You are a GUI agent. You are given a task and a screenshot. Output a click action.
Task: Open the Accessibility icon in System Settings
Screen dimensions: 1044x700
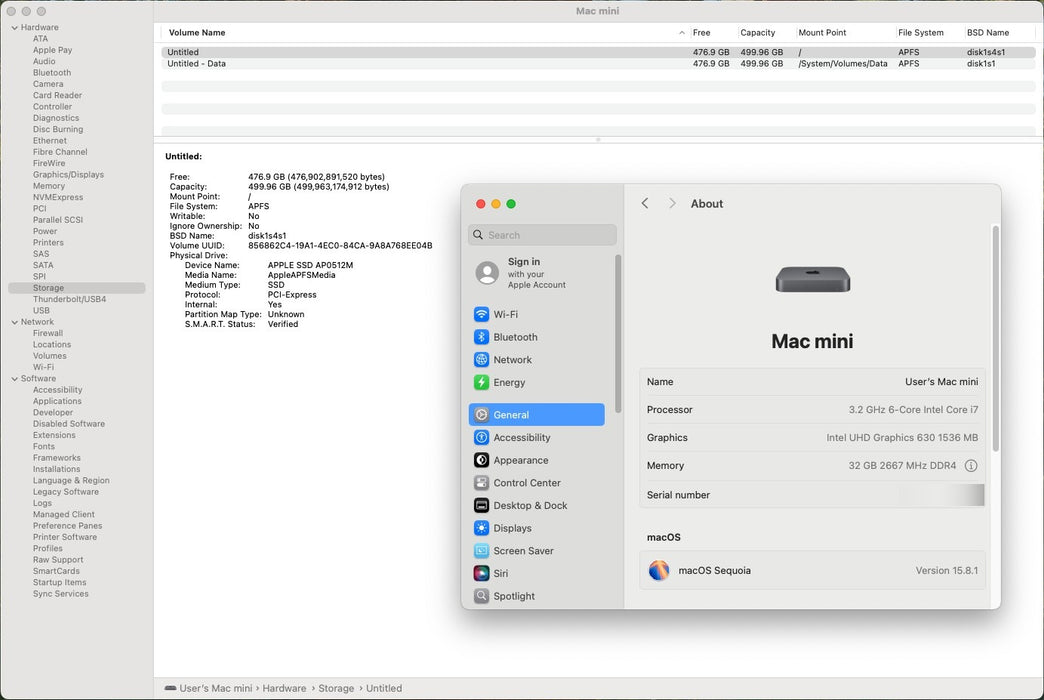tap(481, 438)
